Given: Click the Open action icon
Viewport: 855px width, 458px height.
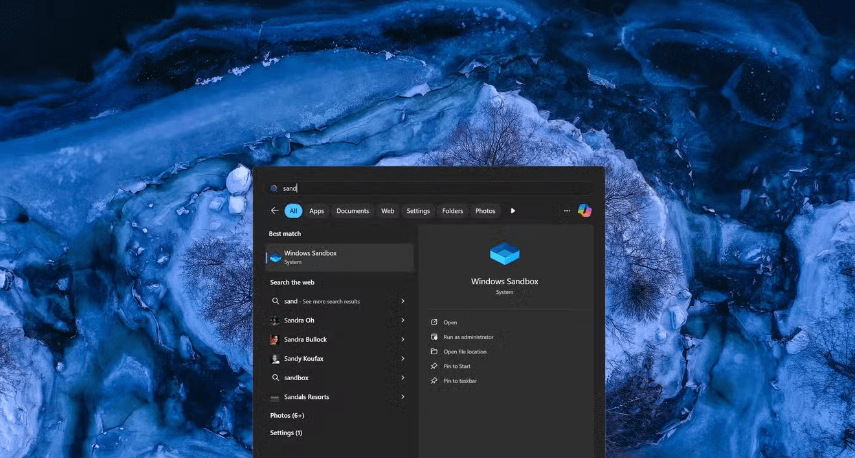Looking at the screenshot, I should pos(434,322).
